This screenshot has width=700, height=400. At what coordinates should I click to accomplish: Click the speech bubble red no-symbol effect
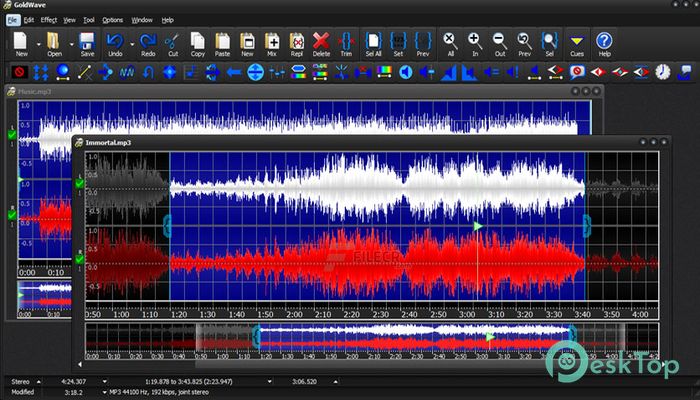pyautogui.click(x=577, y=72)
